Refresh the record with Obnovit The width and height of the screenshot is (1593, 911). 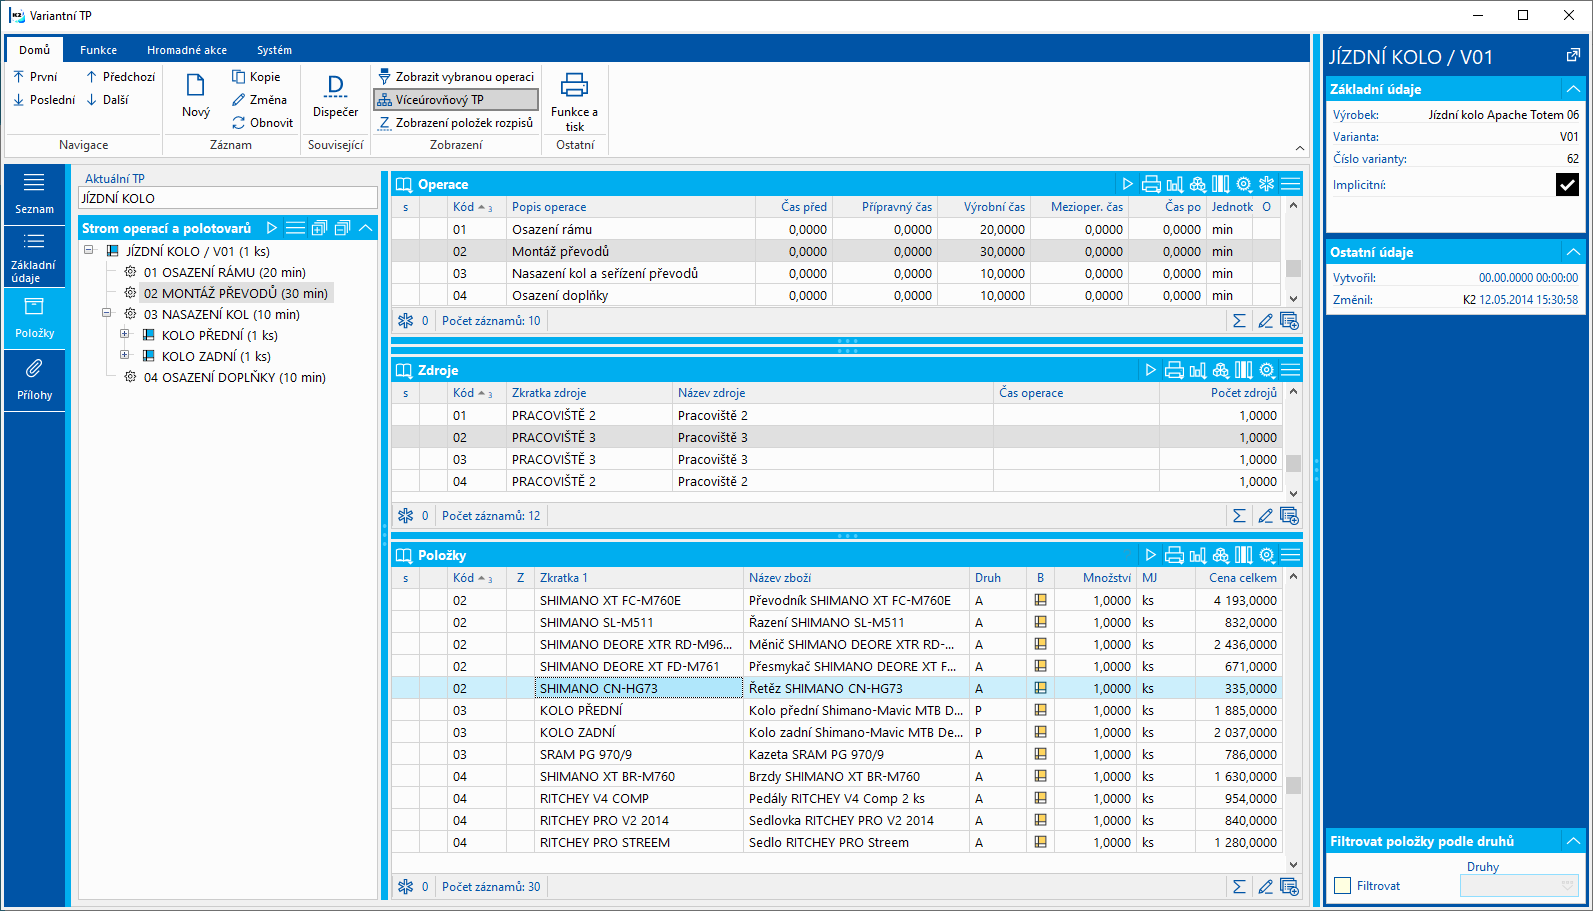(262, 123)
